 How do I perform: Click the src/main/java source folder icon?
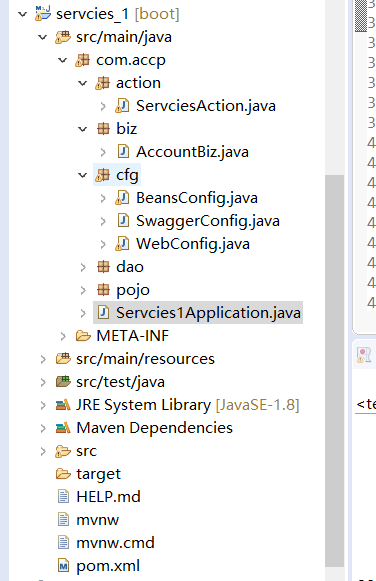(63, 37)
